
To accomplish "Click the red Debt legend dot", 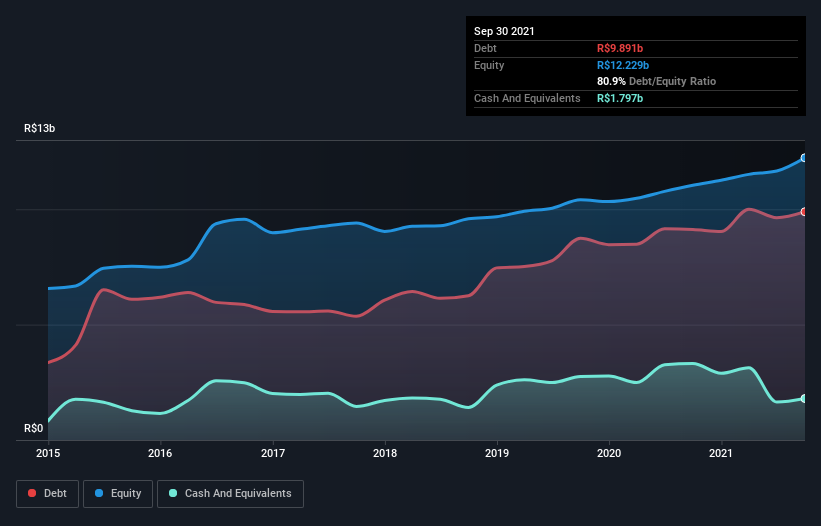I will point(32,493).
